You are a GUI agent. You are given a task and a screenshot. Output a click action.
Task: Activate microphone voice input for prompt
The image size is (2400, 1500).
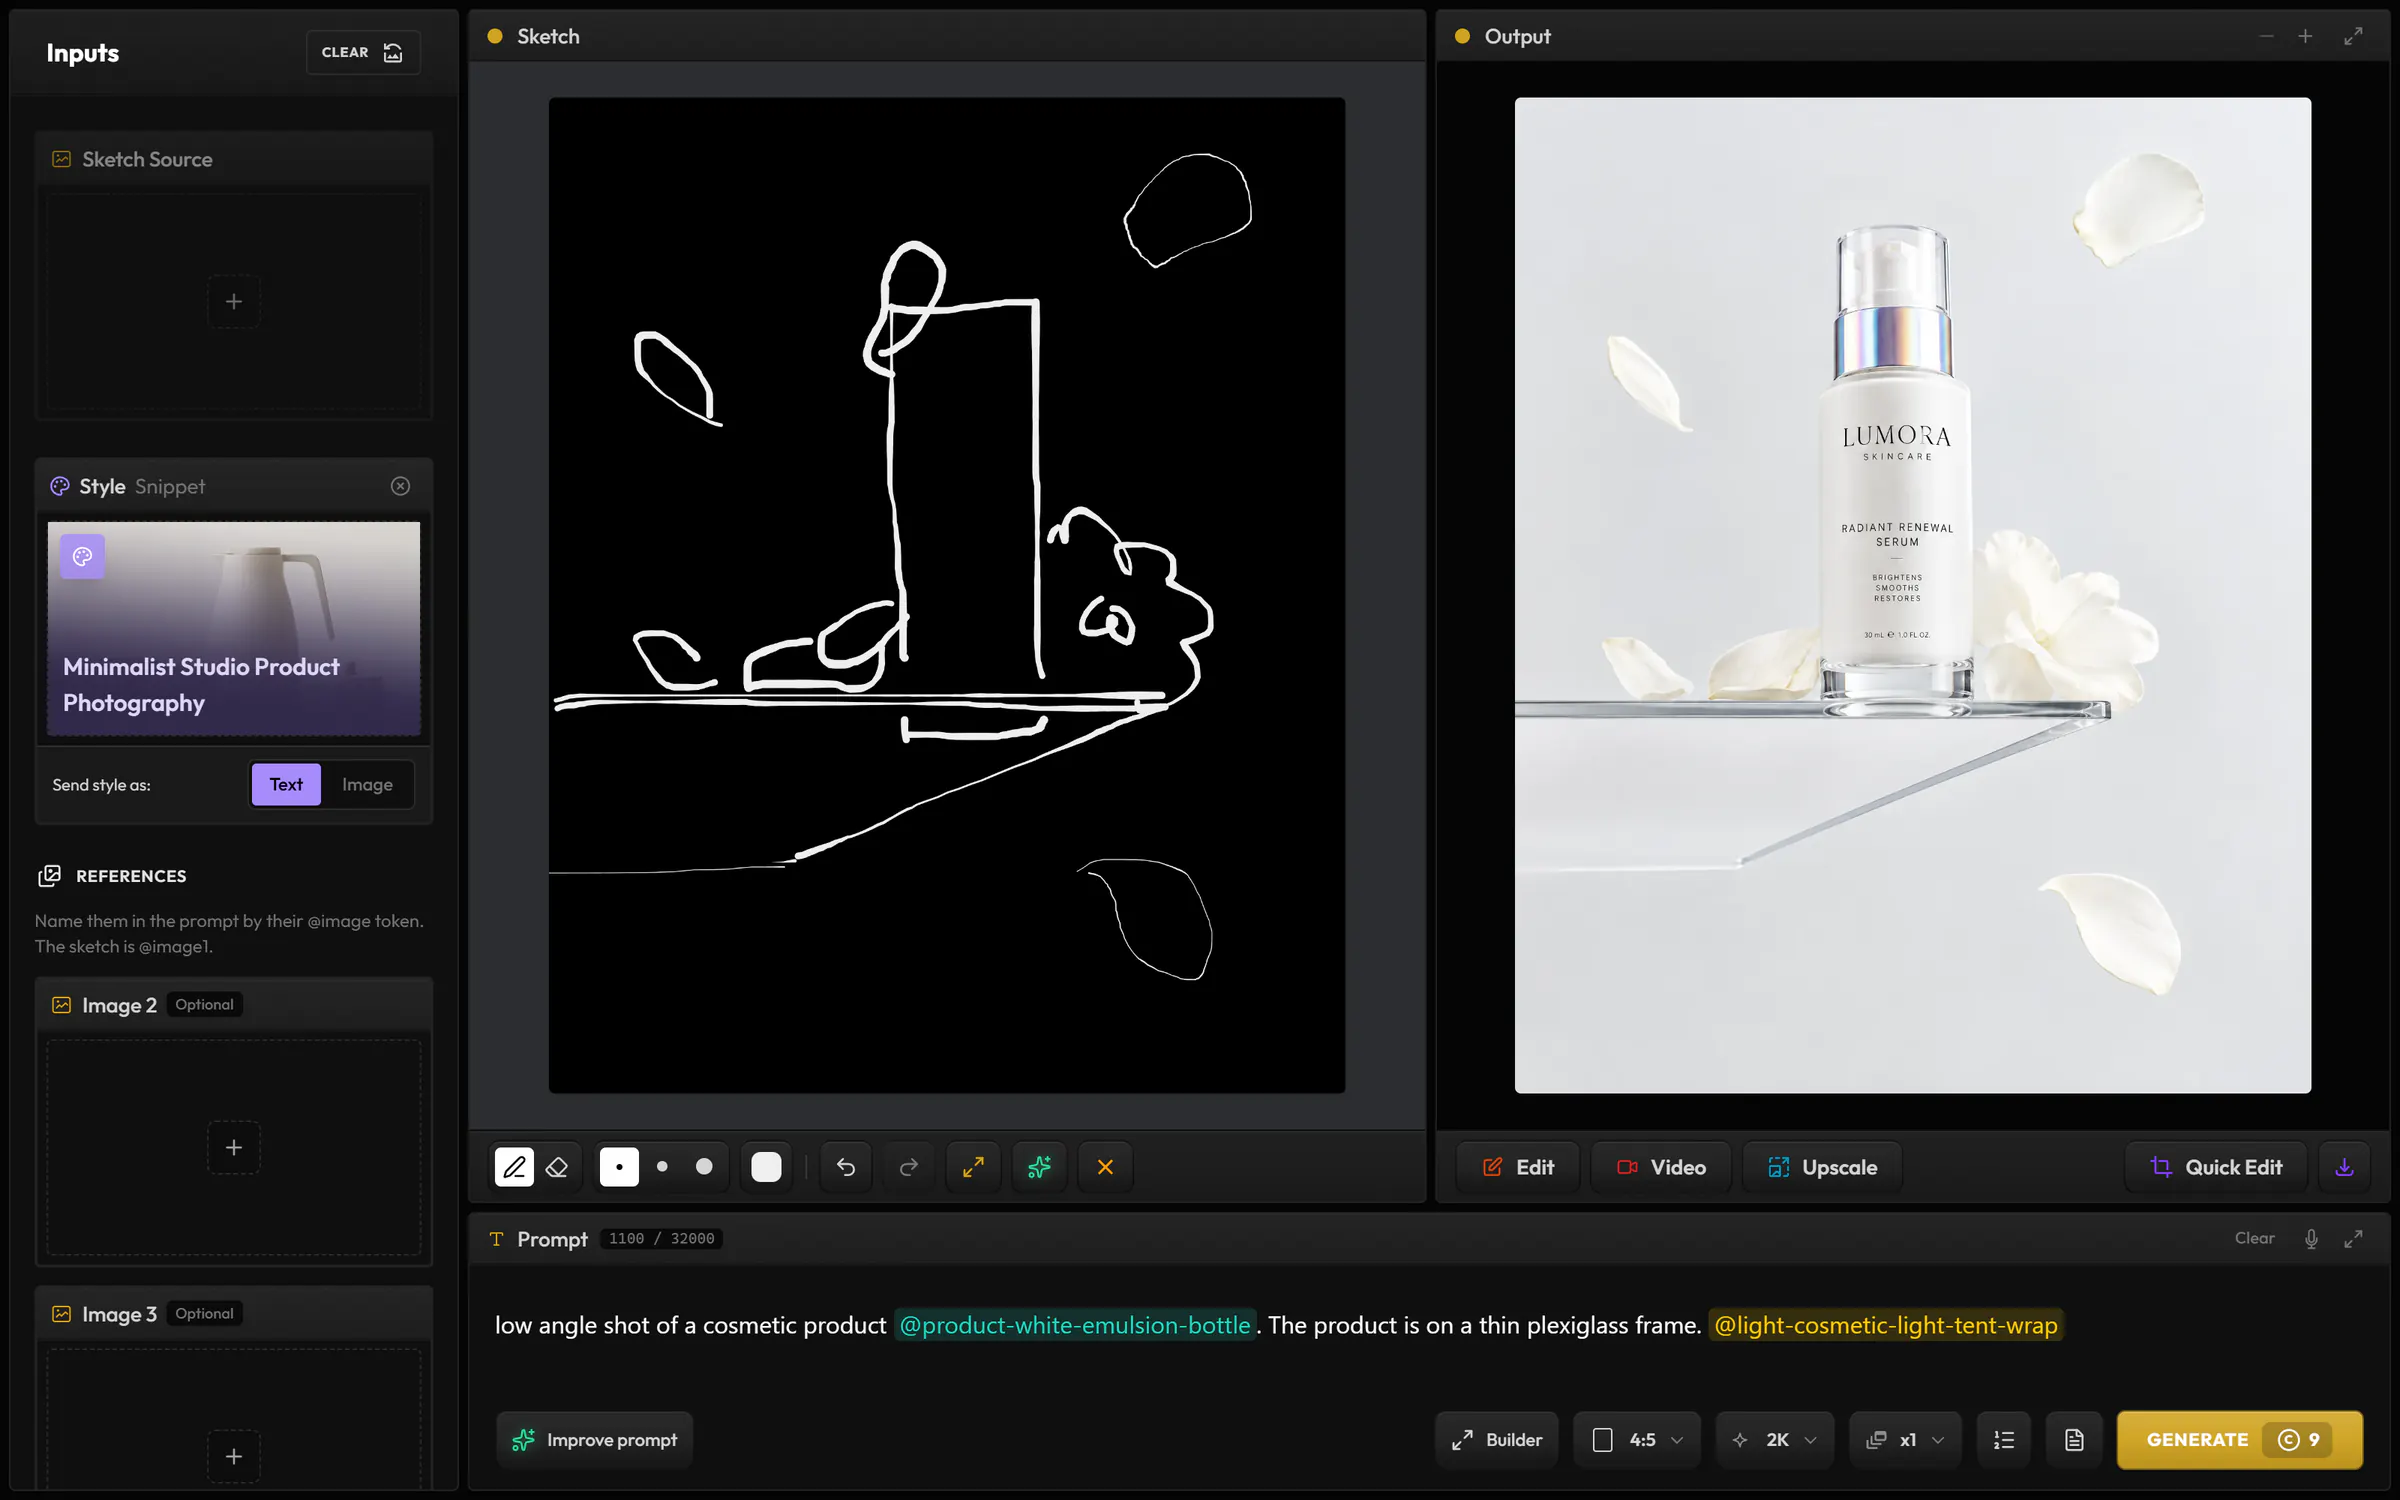(x=2311, y=1239)
